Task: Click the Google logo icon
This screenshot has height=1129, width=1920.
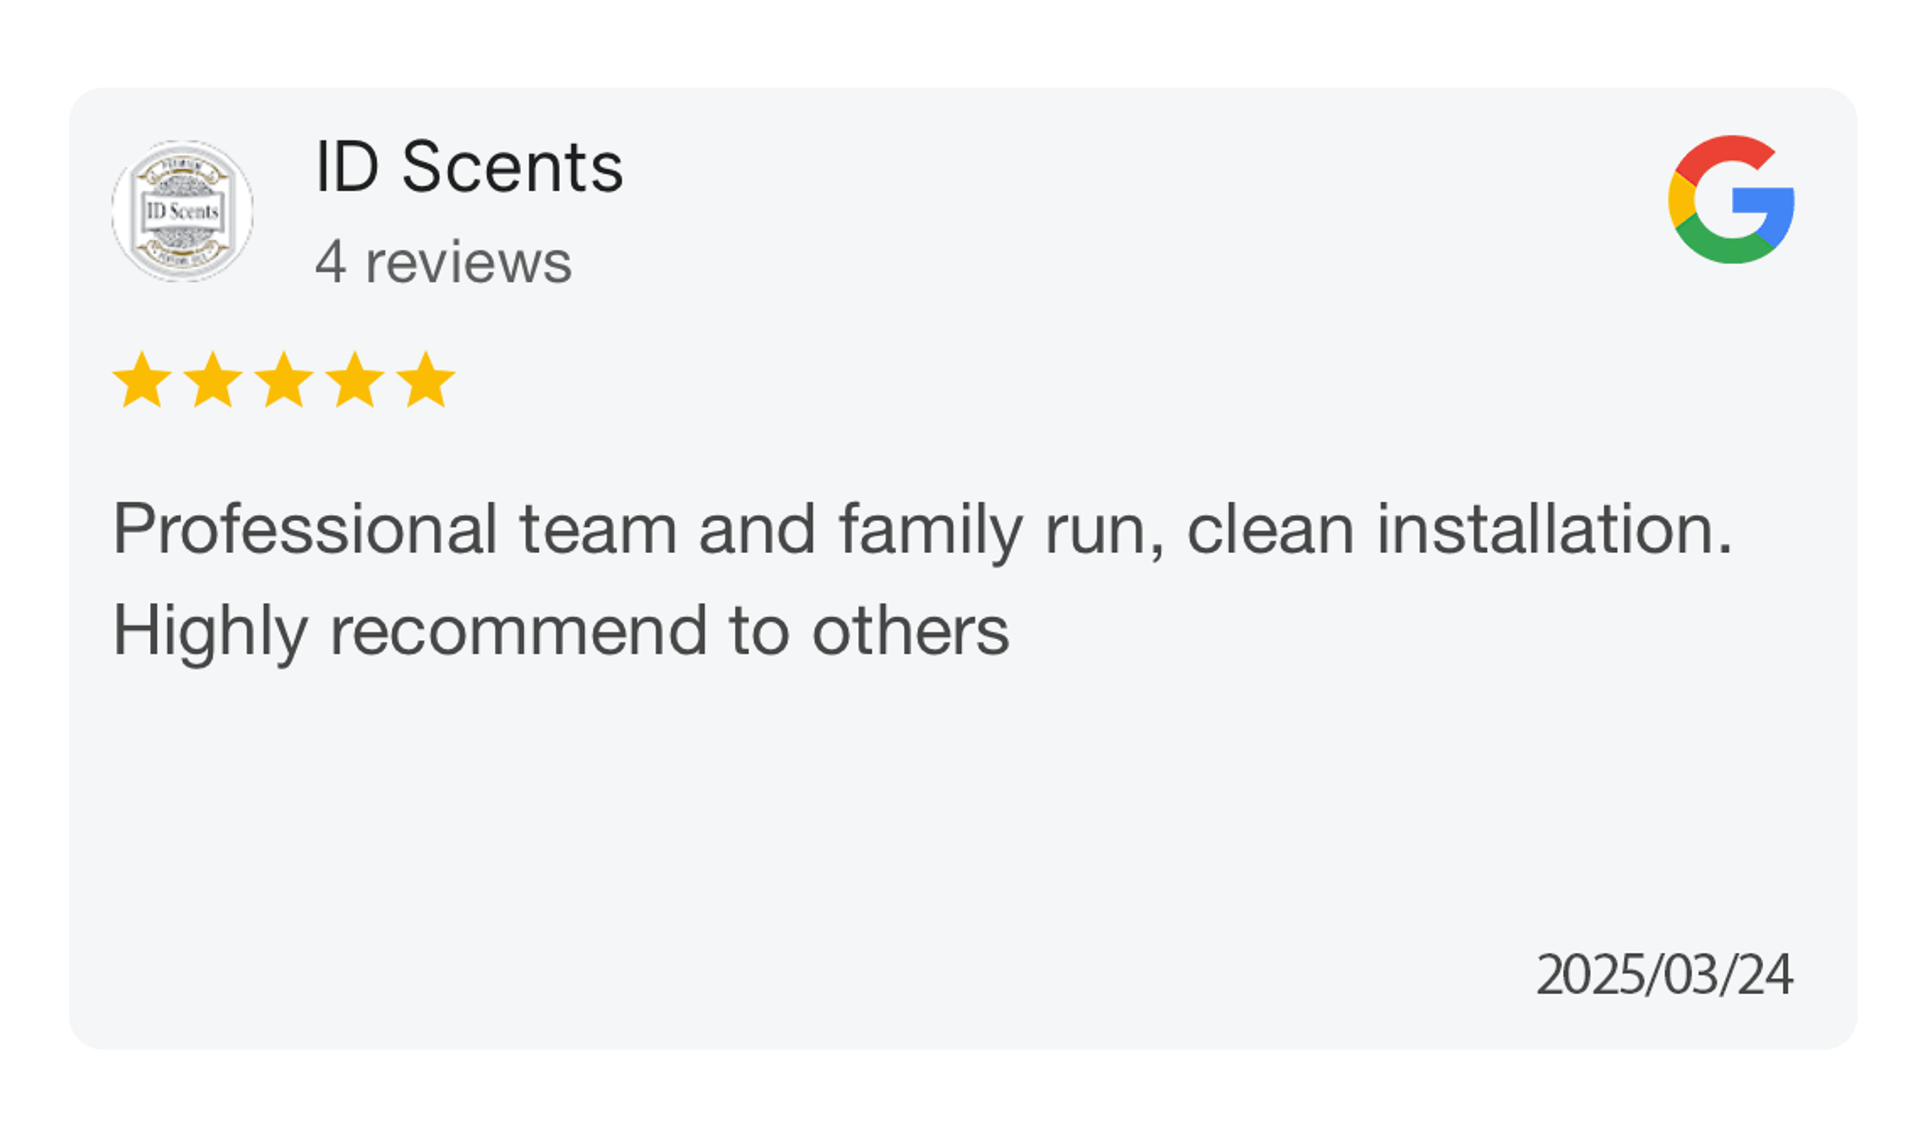Action: click(x=1731, y=199)
